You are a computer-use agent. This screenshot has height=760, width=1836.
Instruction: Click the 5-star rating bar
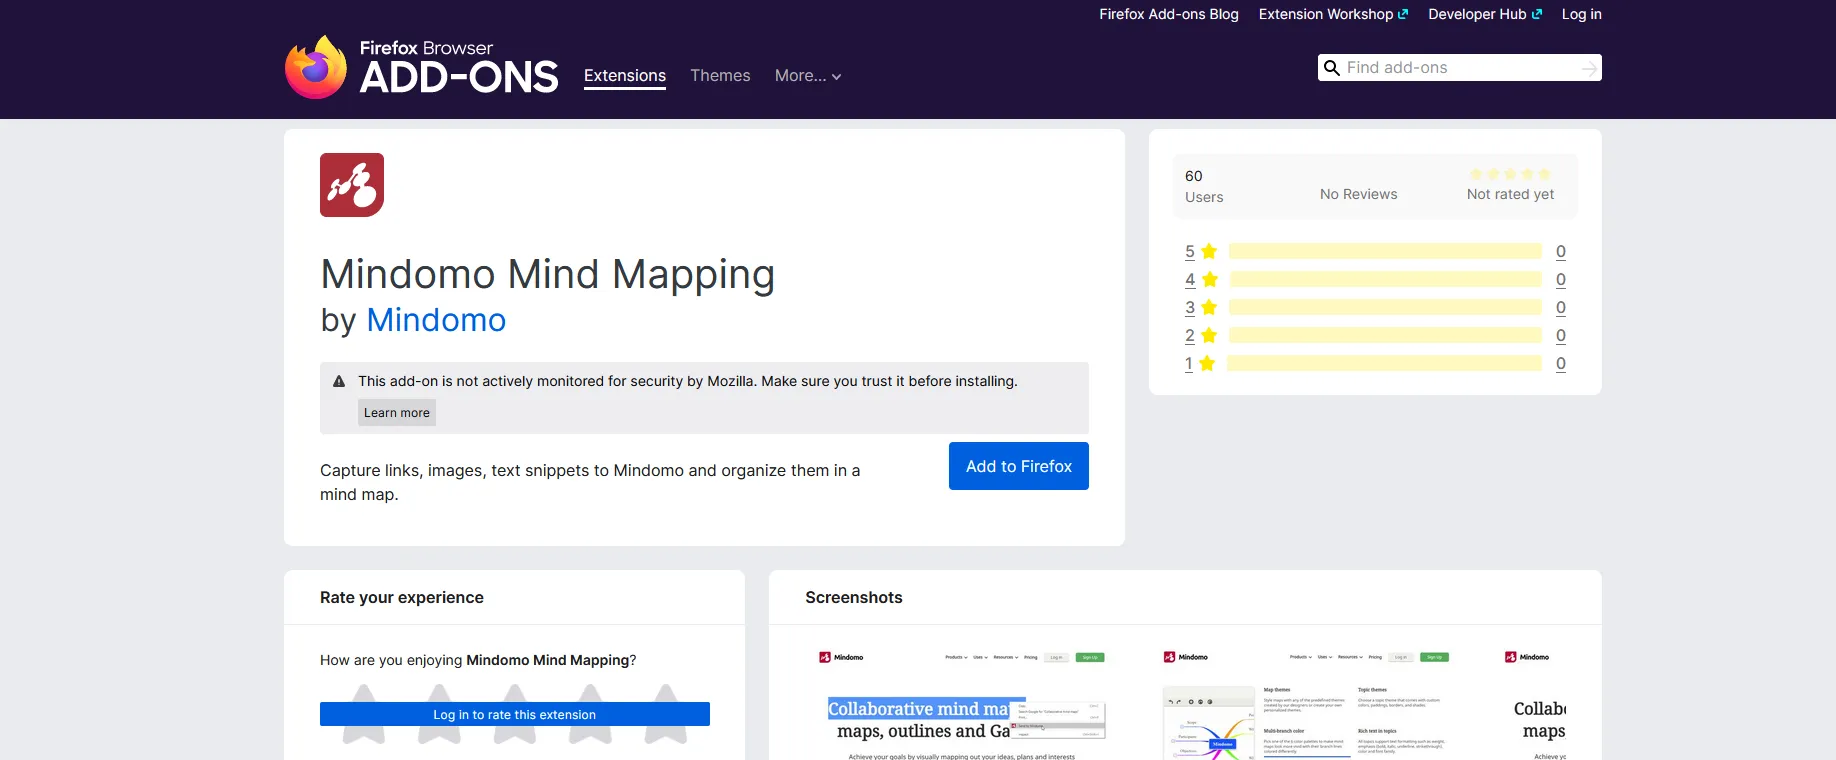click(1385, 251)
